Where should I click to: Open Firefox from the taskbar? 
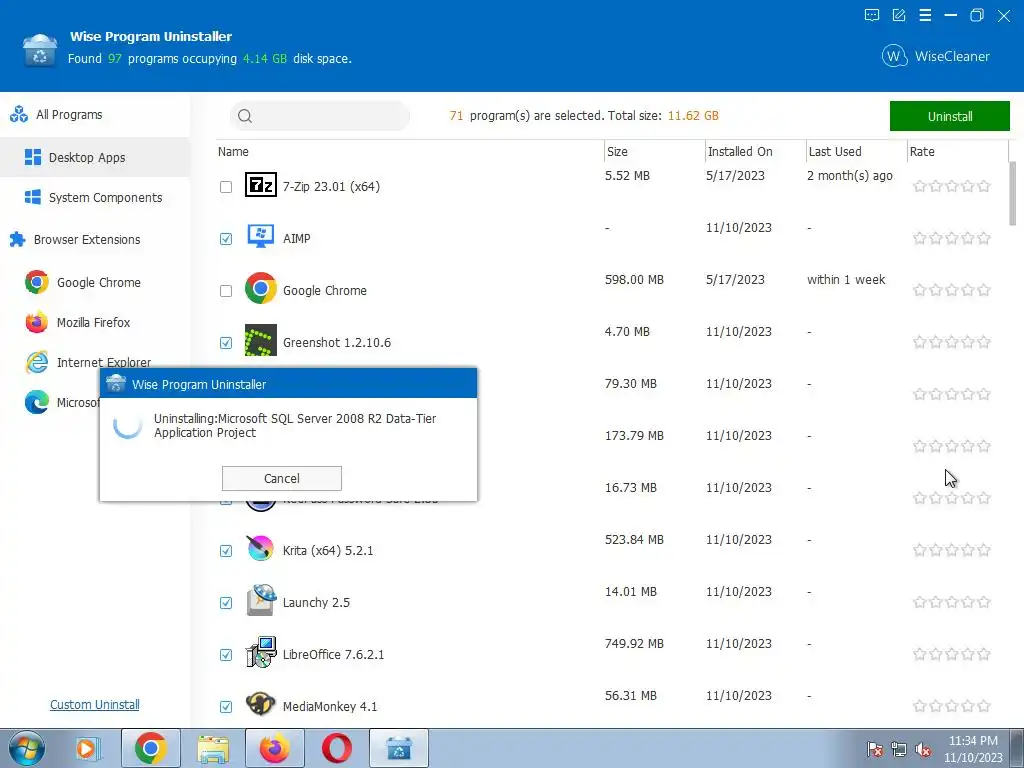point(275,748)
